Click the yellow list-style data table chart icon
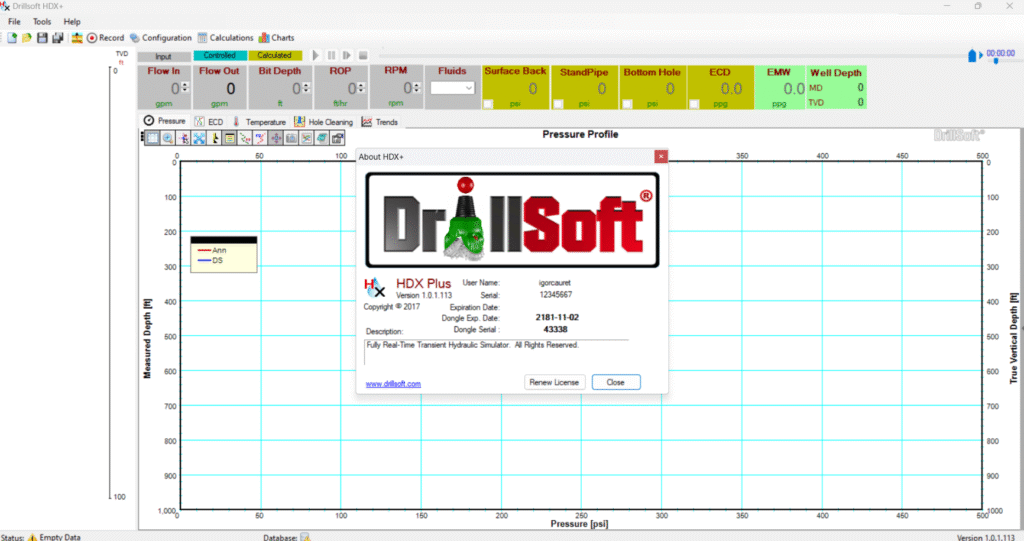 coord(230,138)
